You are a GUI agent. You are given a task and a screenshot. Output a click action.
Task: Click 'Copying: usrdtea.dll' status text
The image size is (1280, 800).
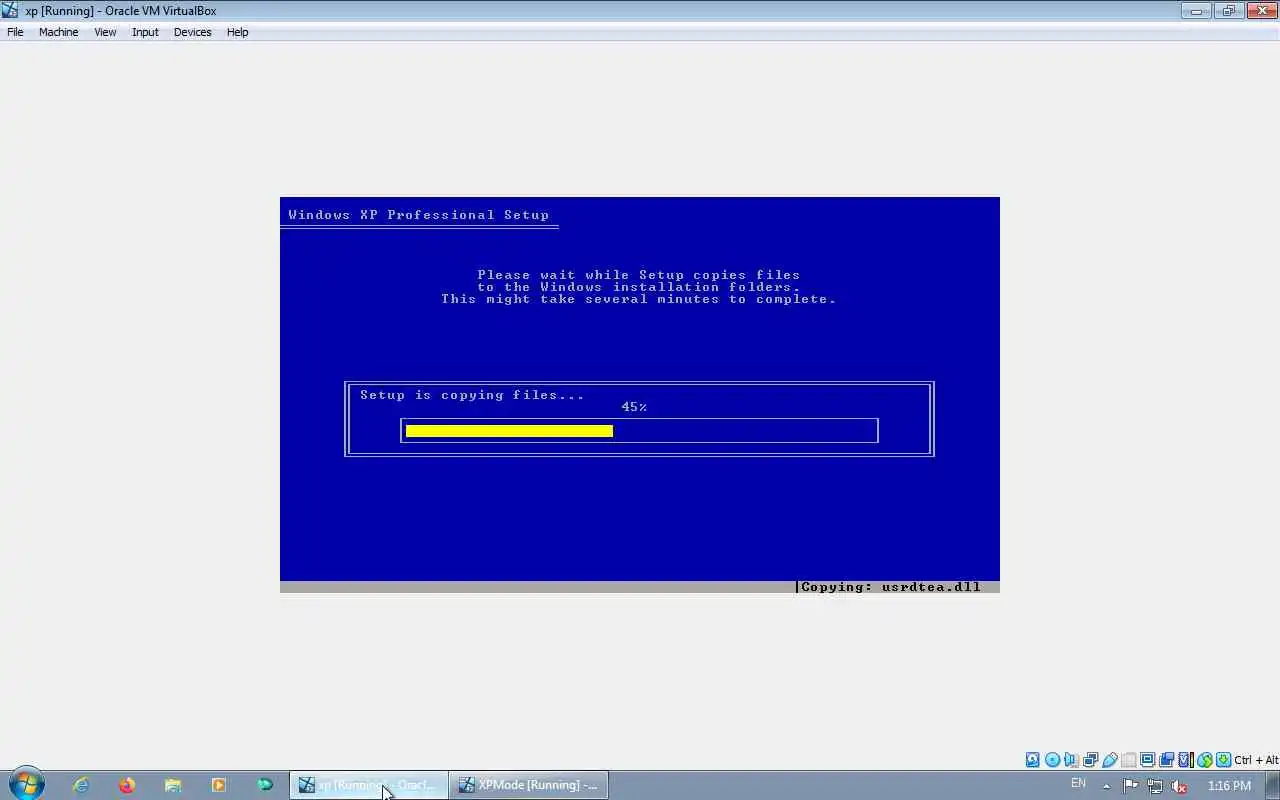click(891, 587)
